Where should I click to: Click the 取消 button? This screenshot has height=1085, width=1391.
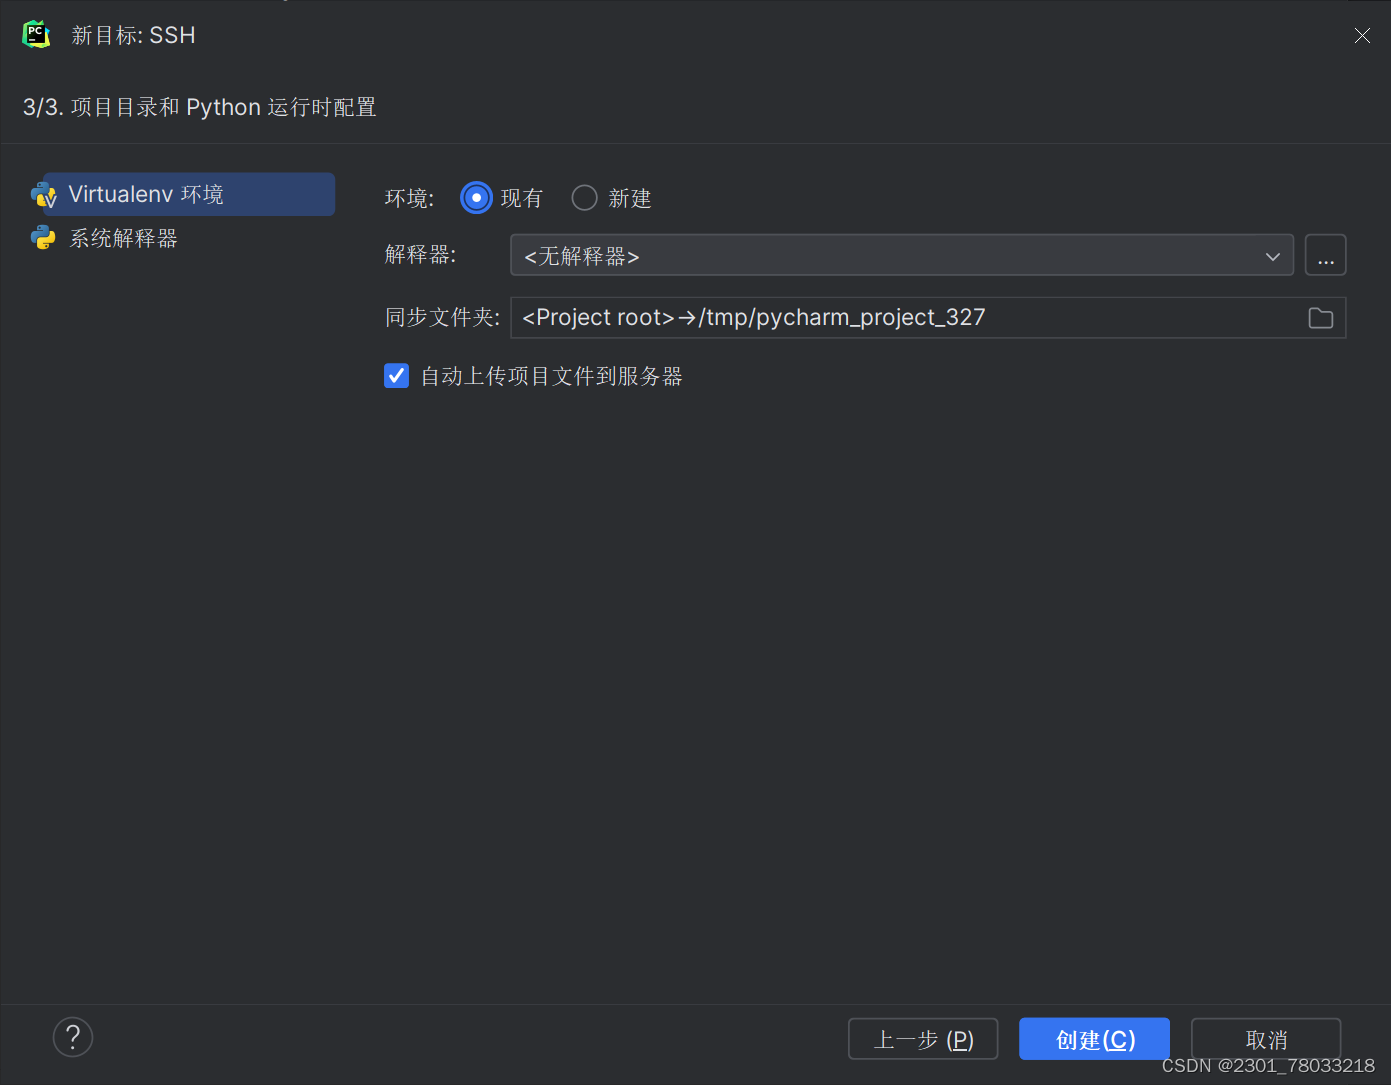point(1265,1039)
